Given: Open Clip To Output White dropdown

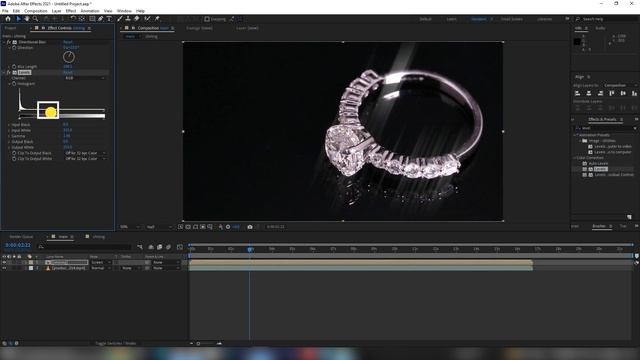Looking at the screenshot, I should pyautogui.click(x=85, y=158).
